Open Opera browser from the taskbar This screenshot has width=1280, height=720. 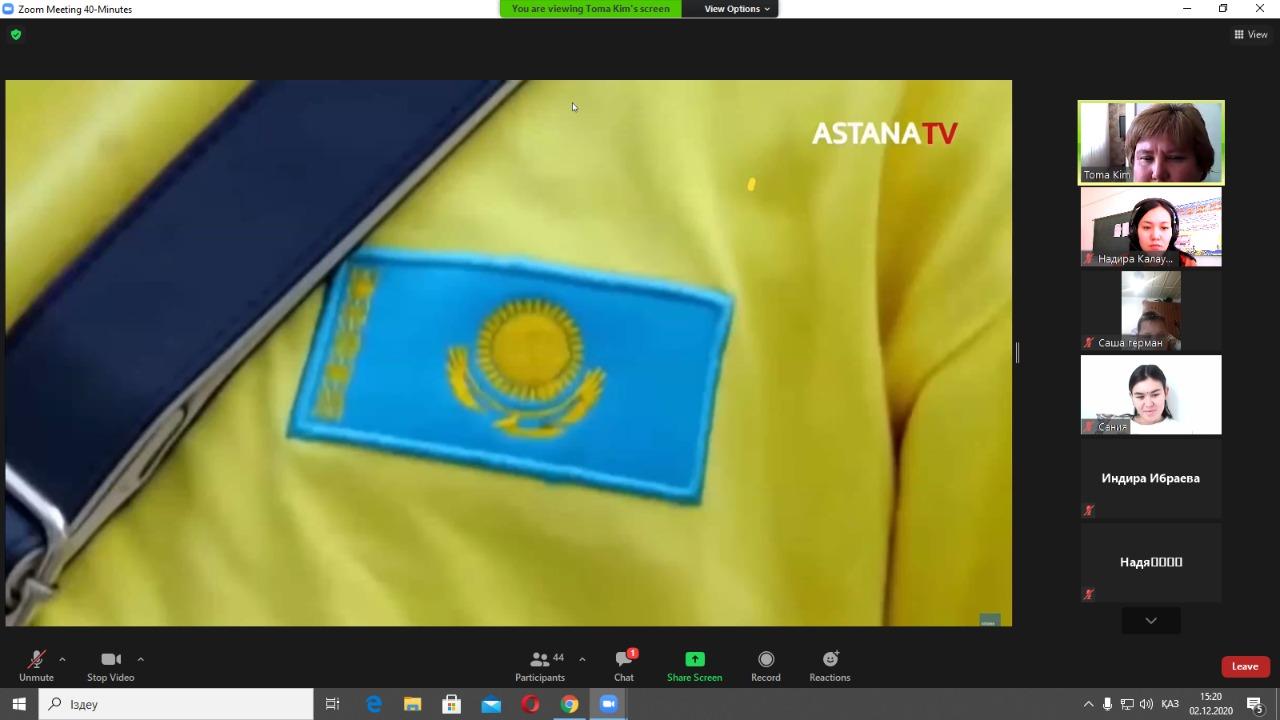pyautogui.click(x=530, y=704)
